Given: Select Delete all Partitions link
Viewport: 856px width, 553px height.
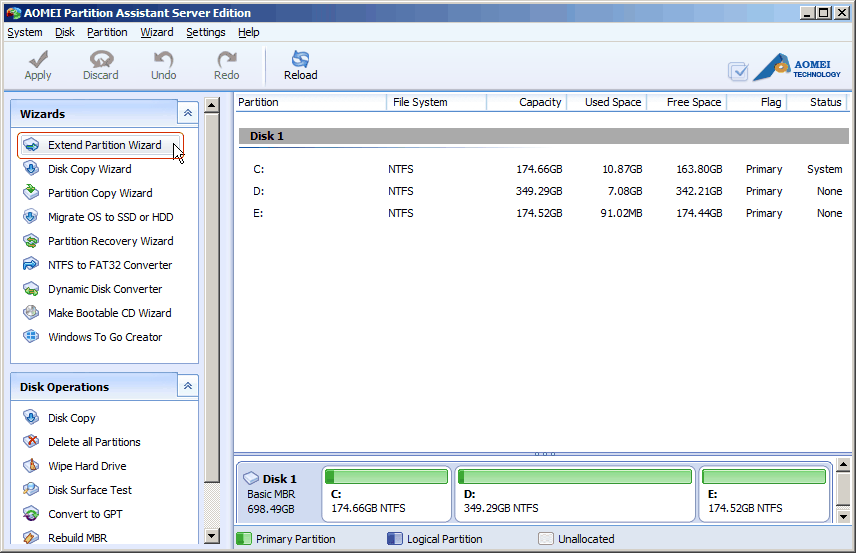Looking at the screenshot, I should click(x=94, y=442).
